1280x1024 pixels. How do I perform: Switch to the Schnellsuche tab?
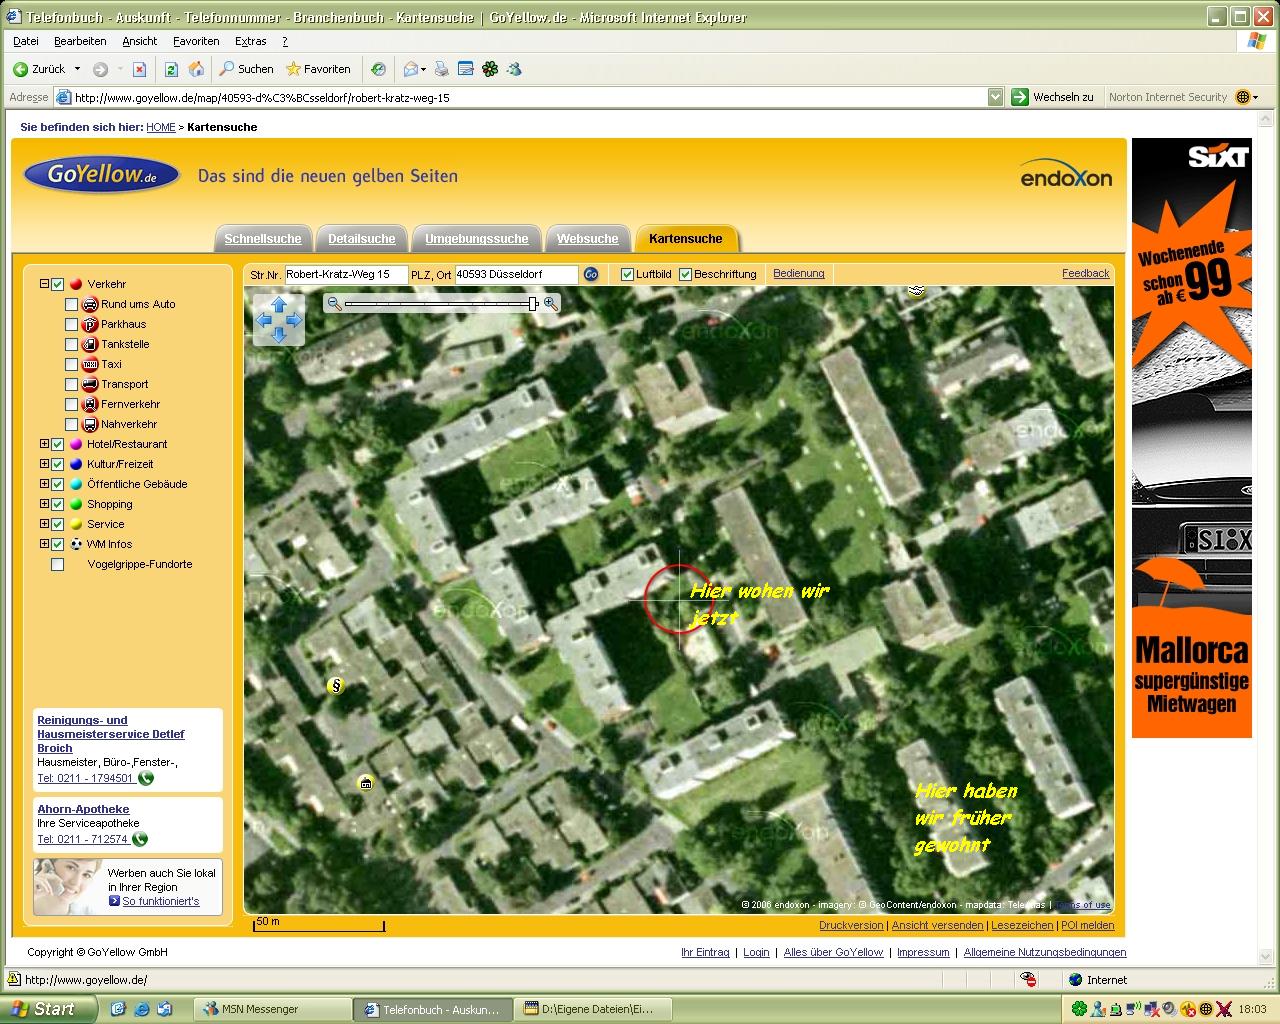point(263,239)
